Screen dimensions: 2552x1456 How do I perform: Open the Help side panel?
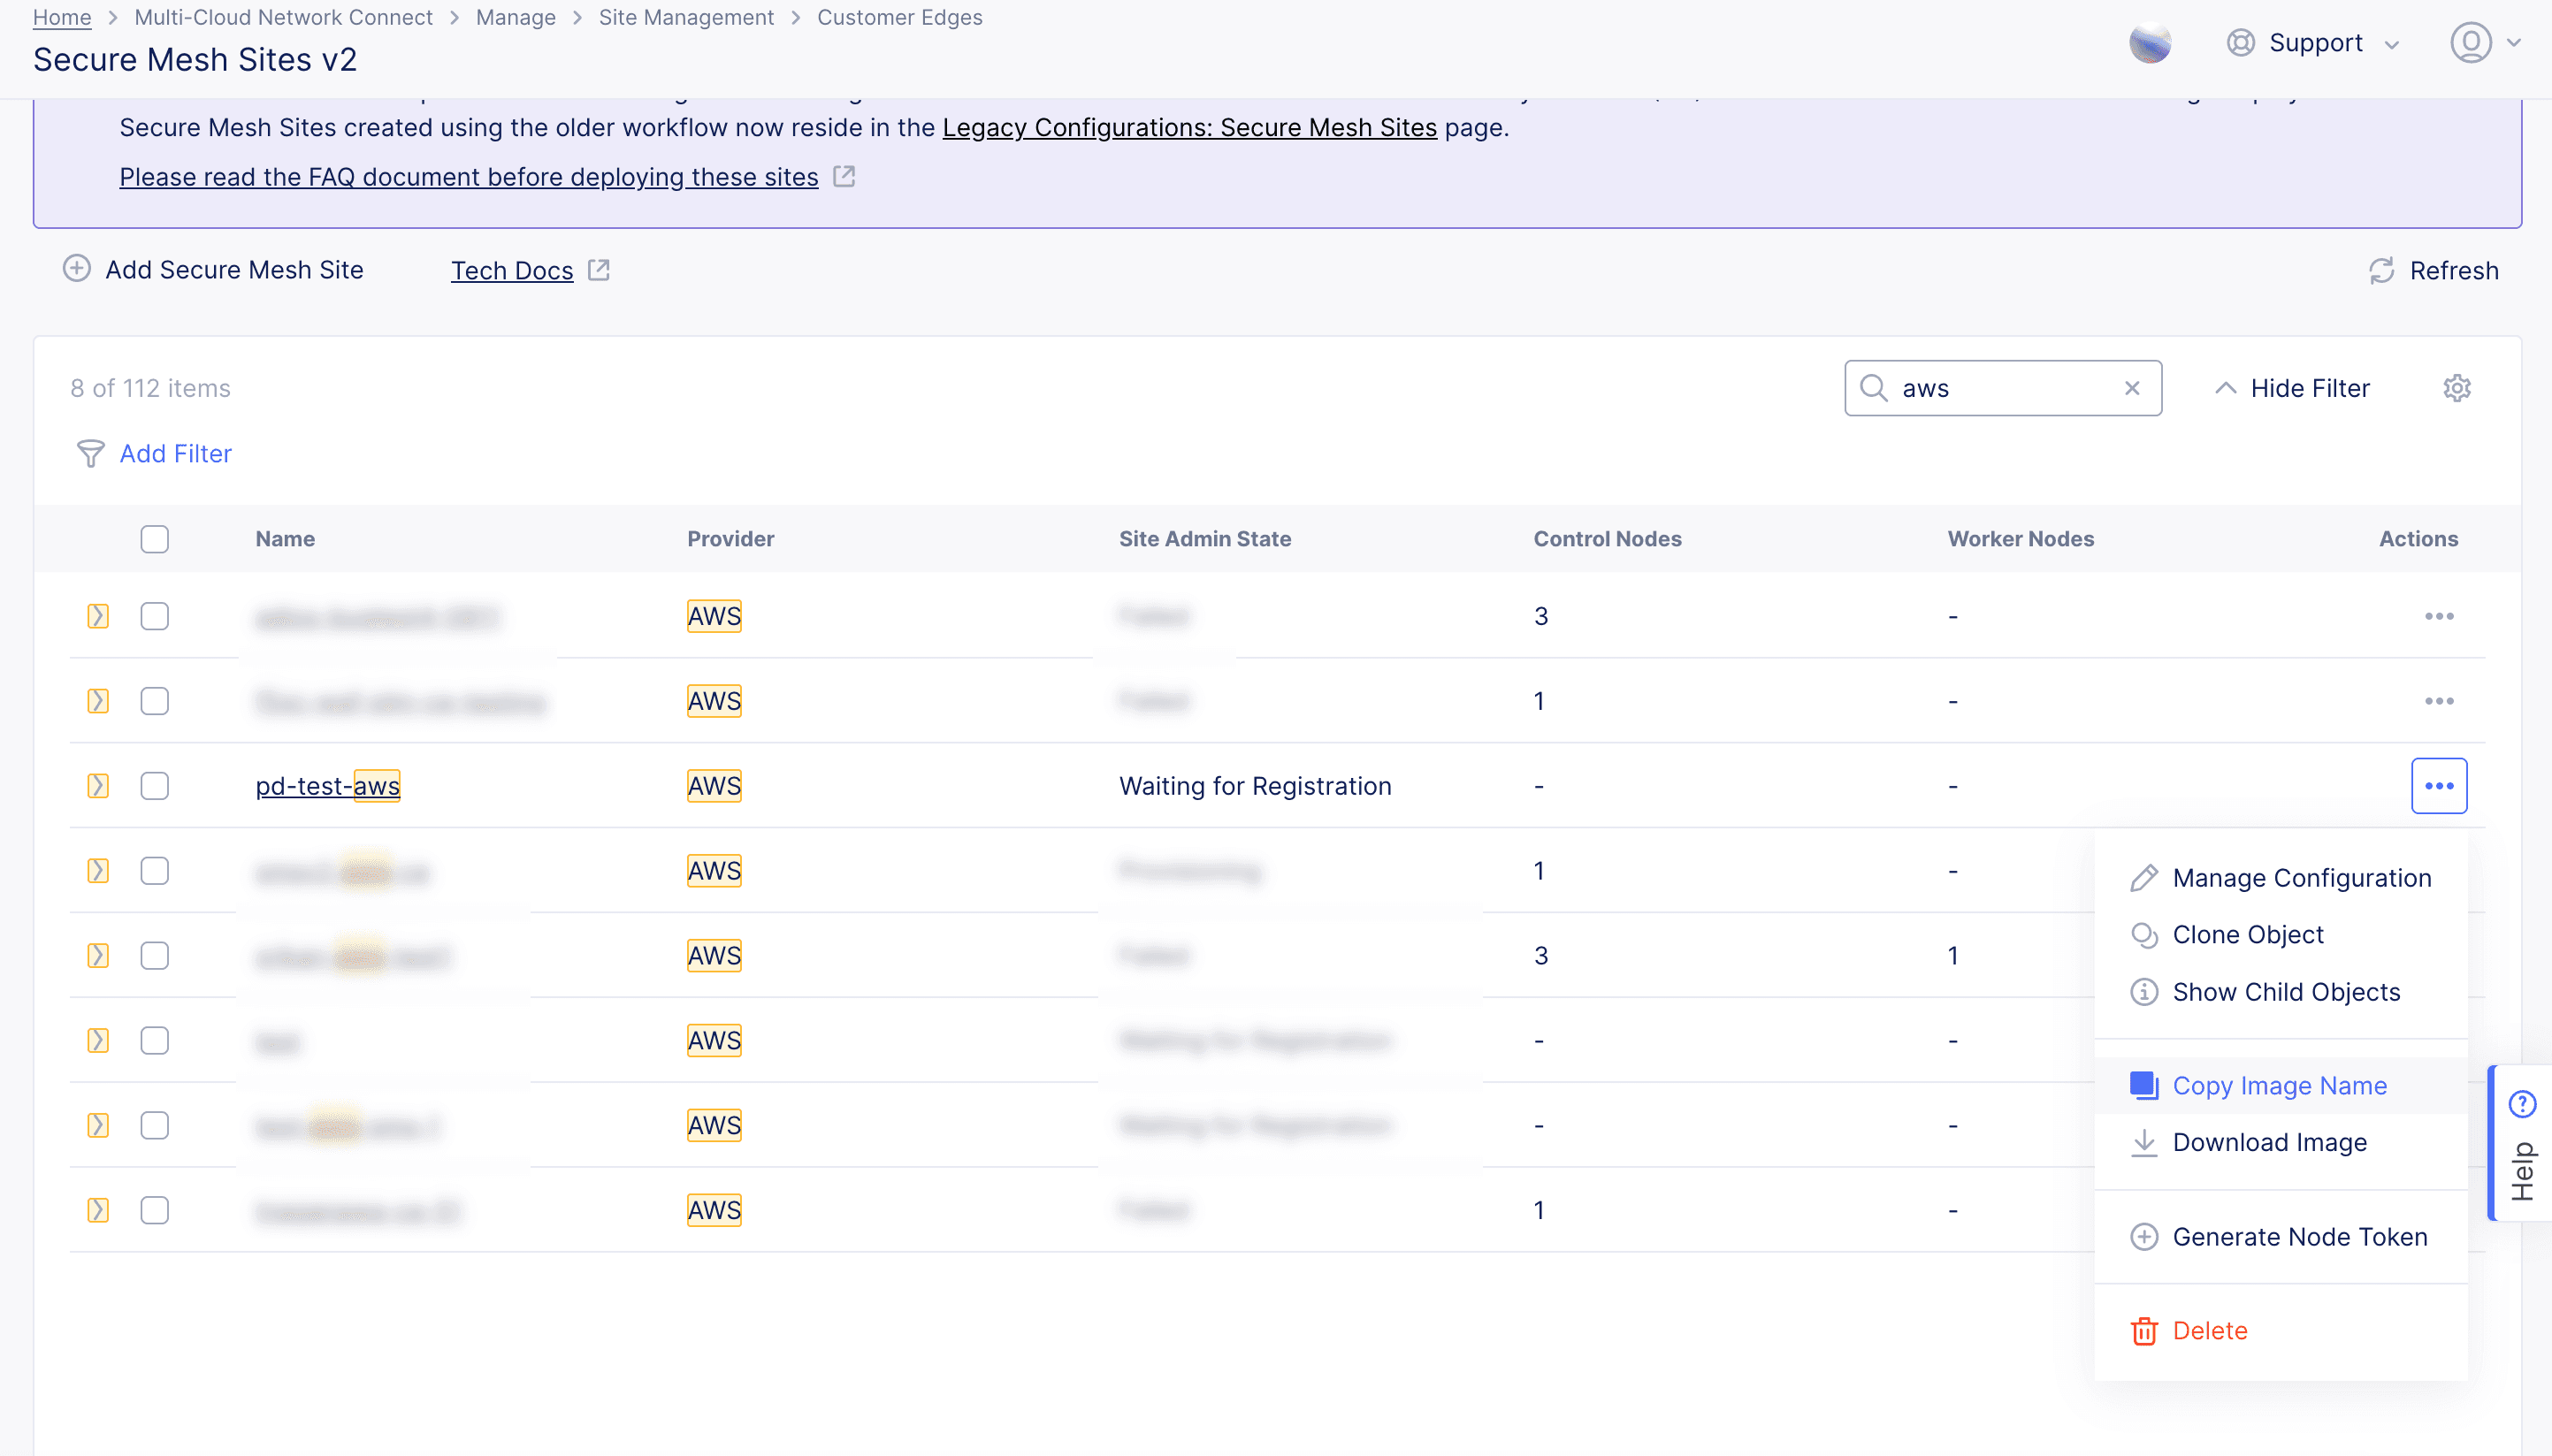pos(2521,1143)
